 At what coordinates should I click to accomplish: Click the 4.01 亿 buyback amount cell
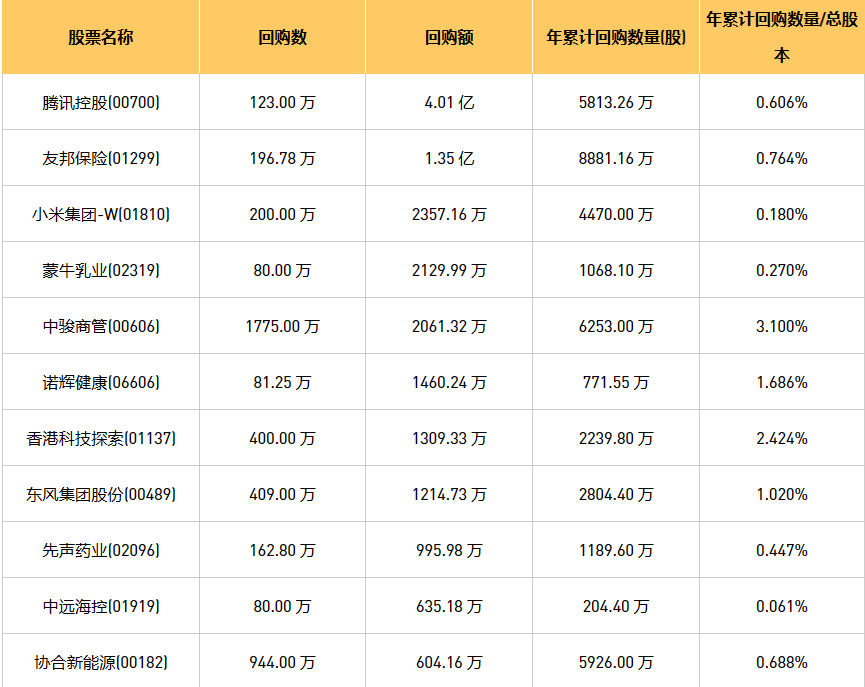449,102
